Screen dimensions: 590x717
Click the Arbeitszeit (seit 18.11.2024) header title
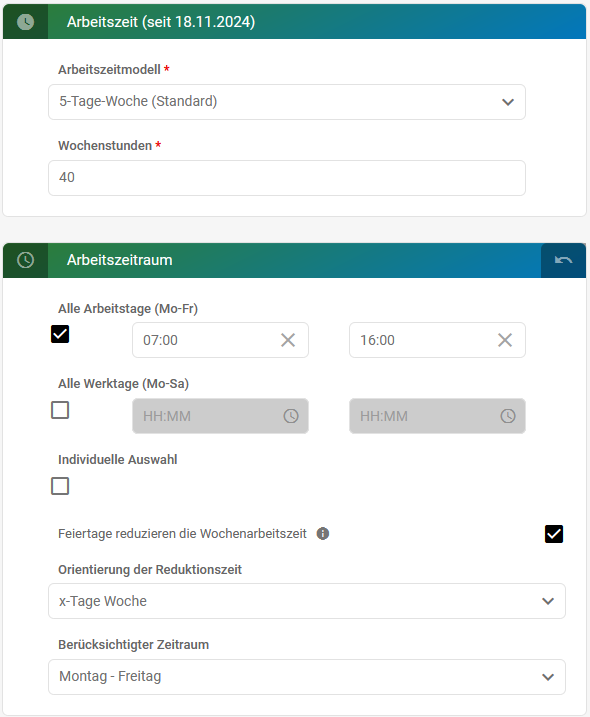(161, 21)
